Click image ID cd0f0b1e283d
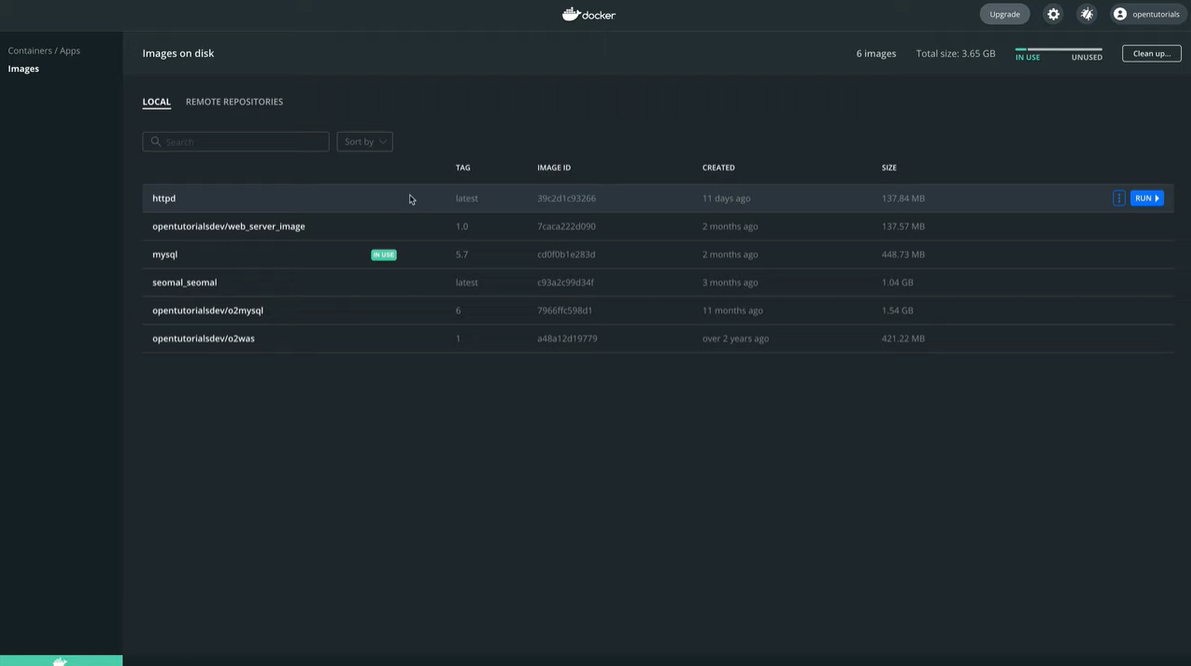The height and width of the screenshot is (666, 1191). [566, 254]
